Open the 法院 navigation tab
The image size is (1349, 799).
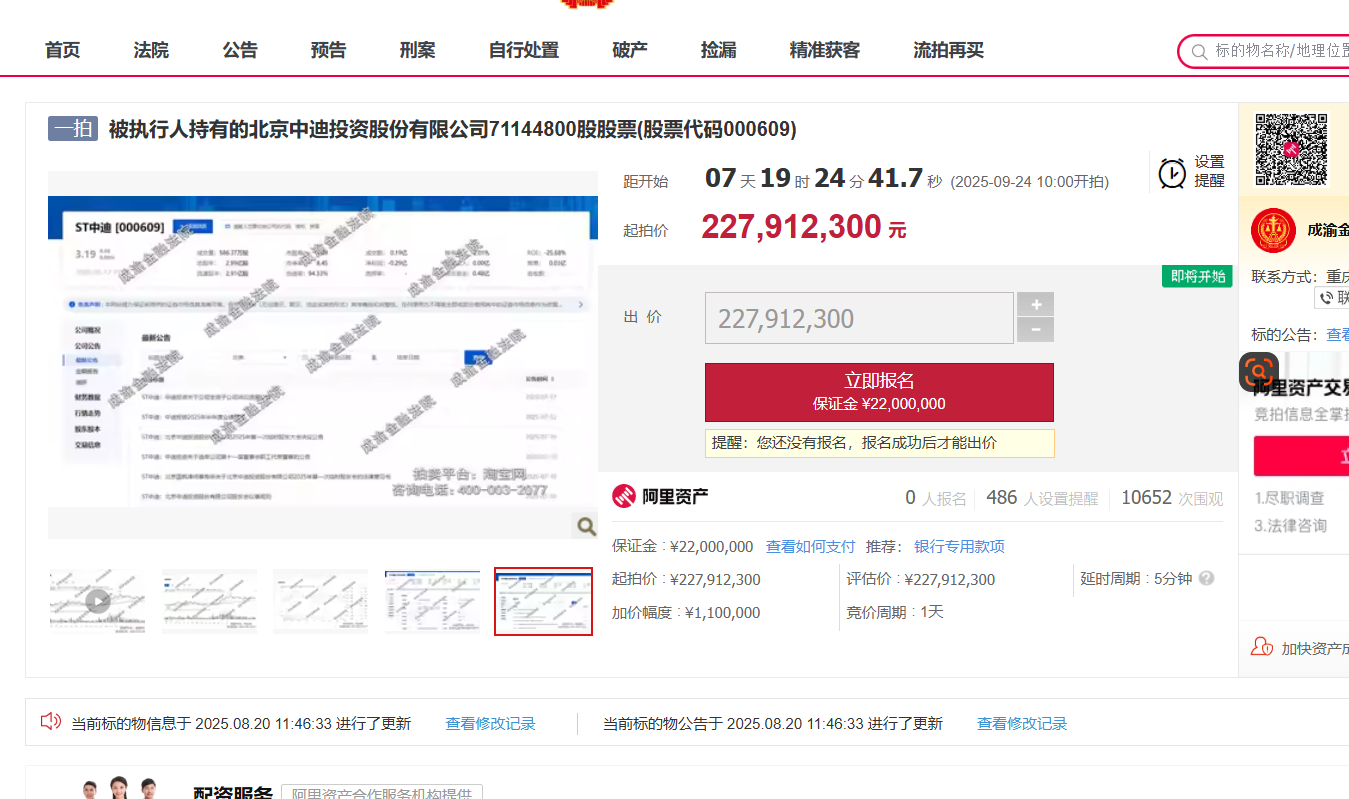151,50
